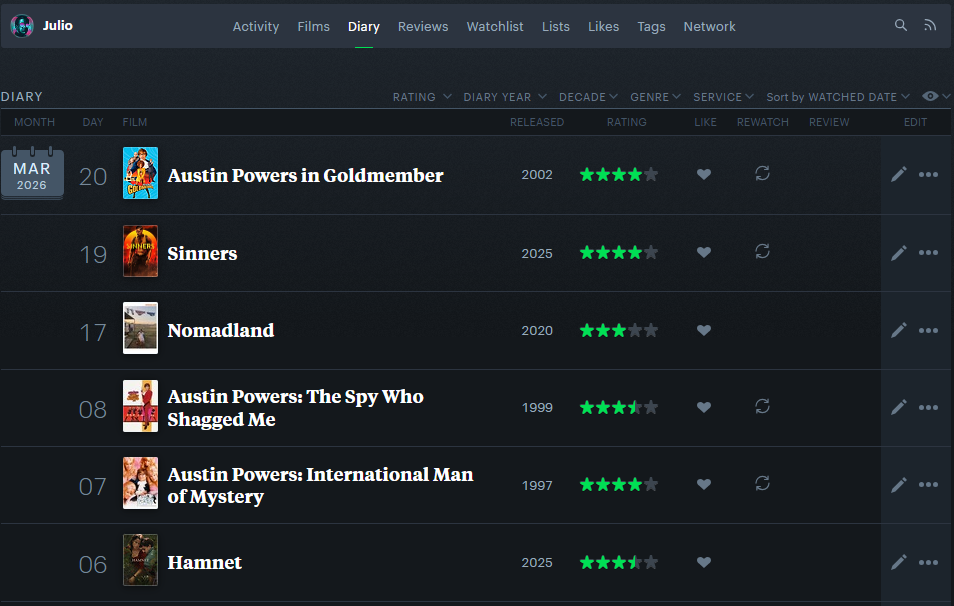Toggle like heart for The Spy Who Shagged Me
The height and width of the screenshot is (606, 954).
[704, 407]
